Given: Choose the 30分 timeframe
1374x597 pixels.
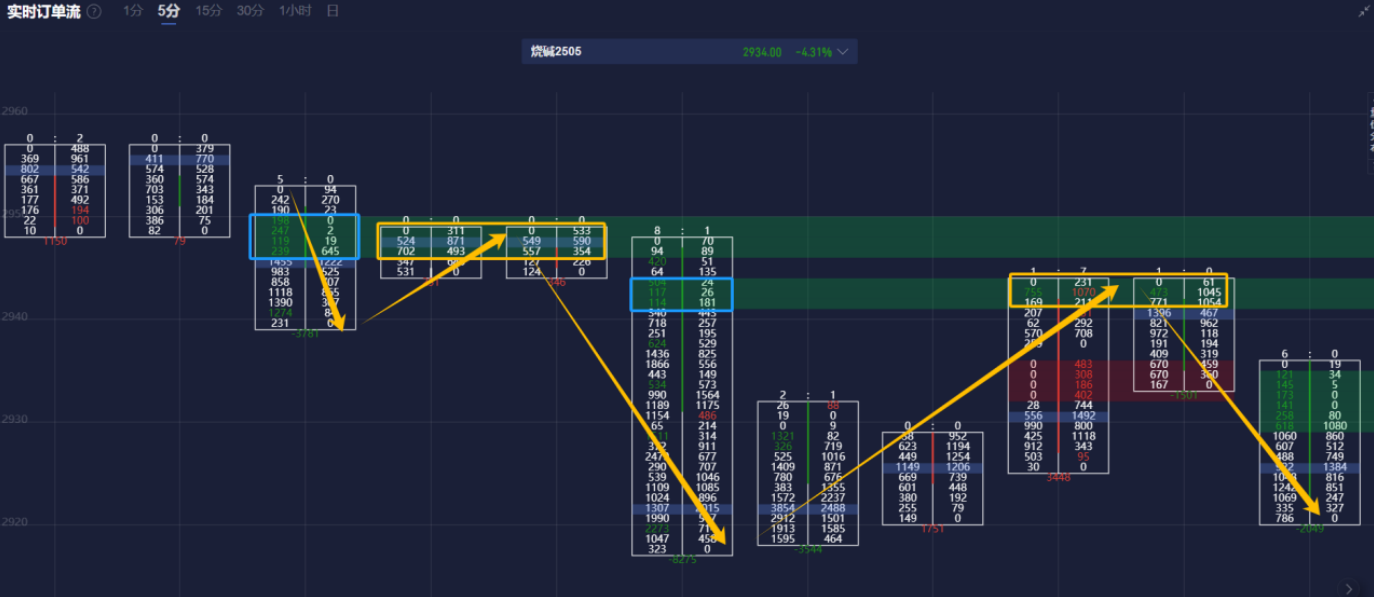Looking at the screenshot, I should coord(250,11).
